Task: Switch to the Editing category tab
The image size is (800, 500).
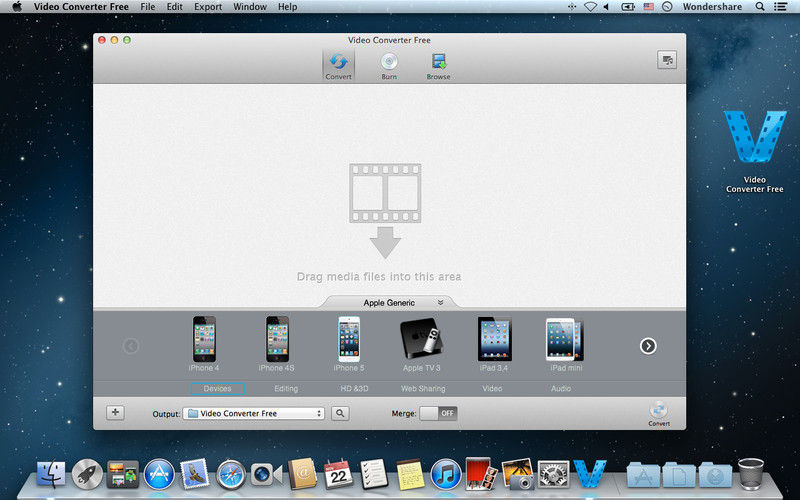Action: [286, 388]
